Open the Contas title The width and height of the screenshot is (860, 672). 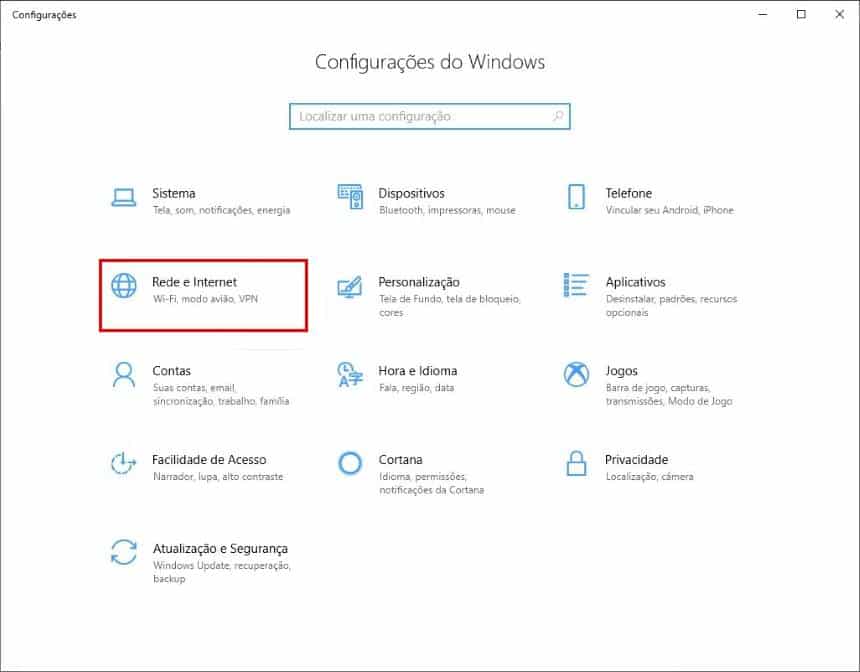pos(172,371)
